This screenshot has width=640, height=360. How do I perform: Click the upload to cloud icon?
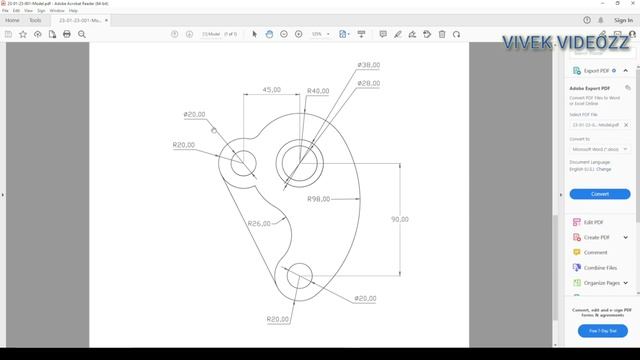(38, 34)
